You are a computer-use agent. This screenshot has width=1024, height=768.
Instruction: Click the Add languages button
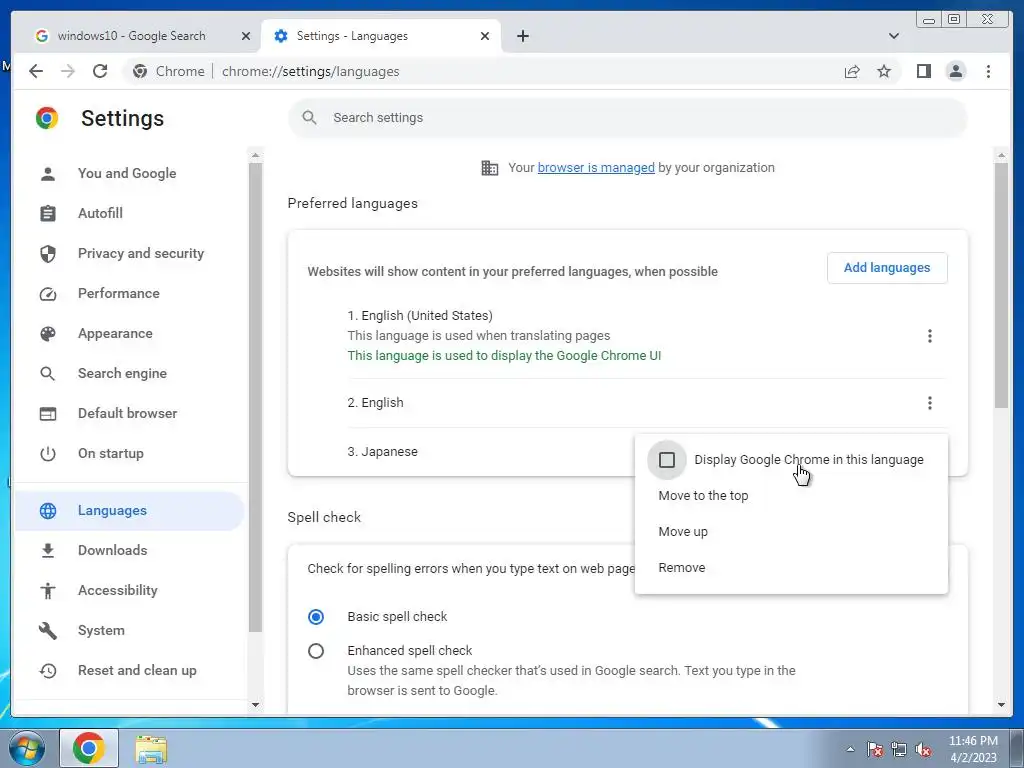click(887, 268)
